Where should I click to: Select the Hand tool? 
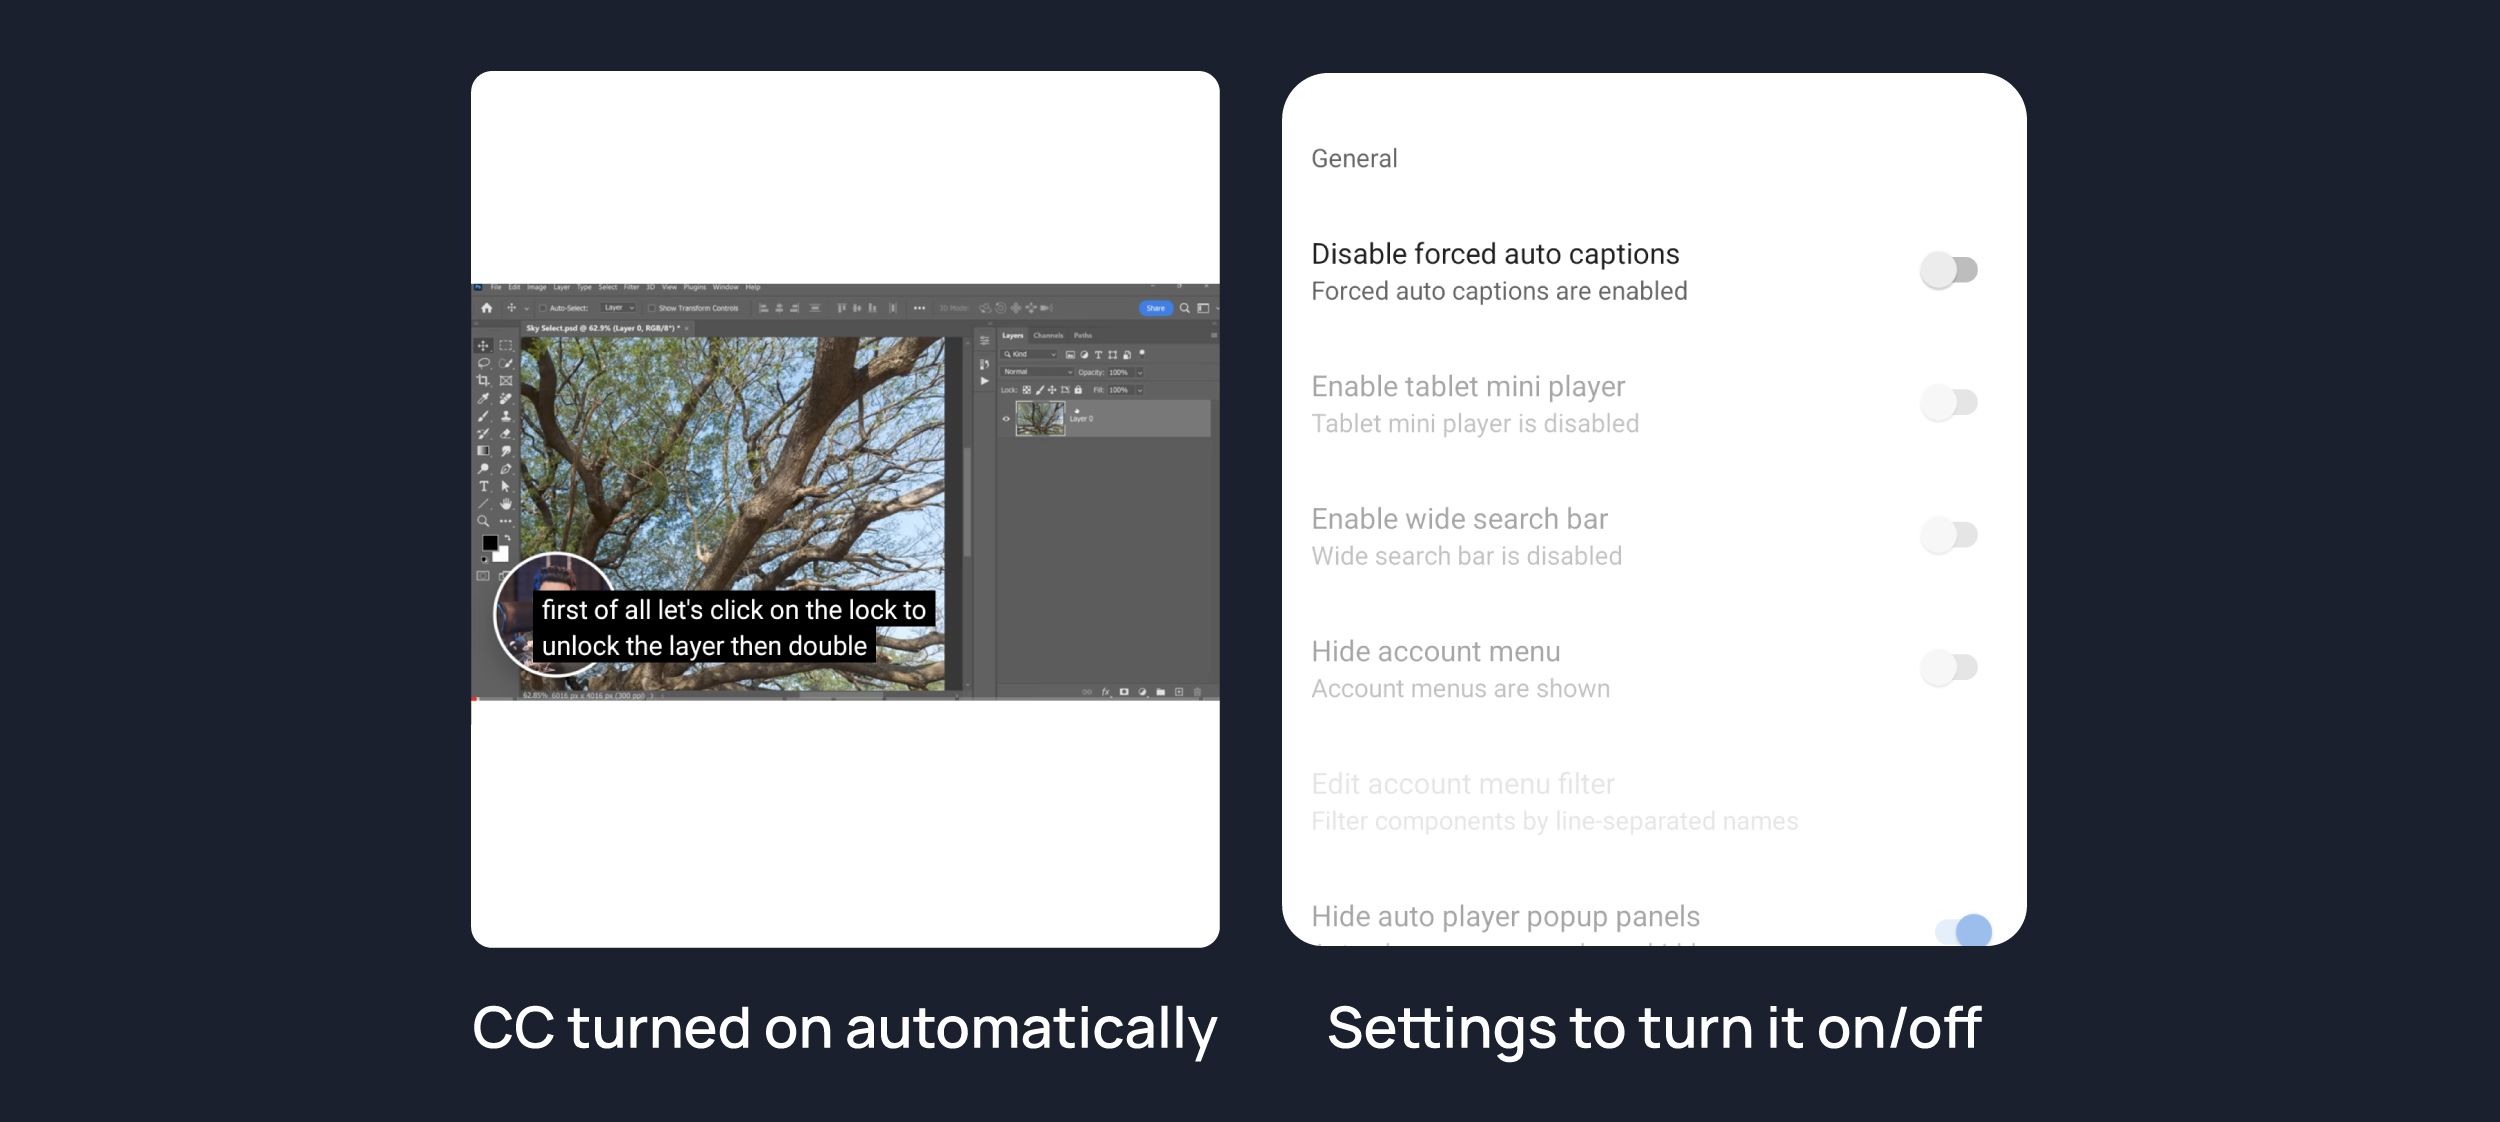point(506,504)
